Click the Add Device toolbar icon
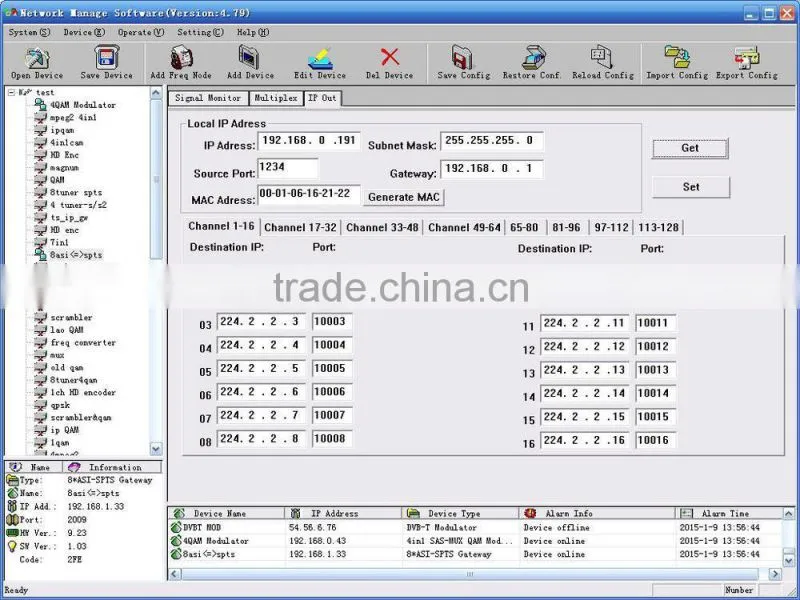The image size is (800, 600). 249,57
